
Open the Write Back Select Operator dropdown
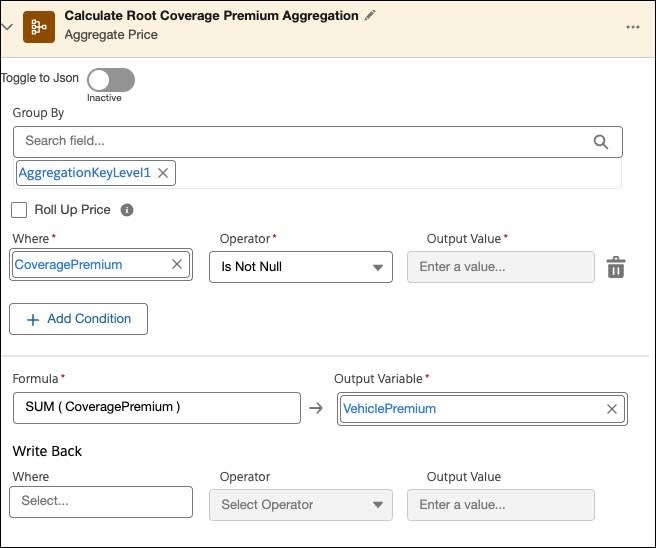coord(301,505)
